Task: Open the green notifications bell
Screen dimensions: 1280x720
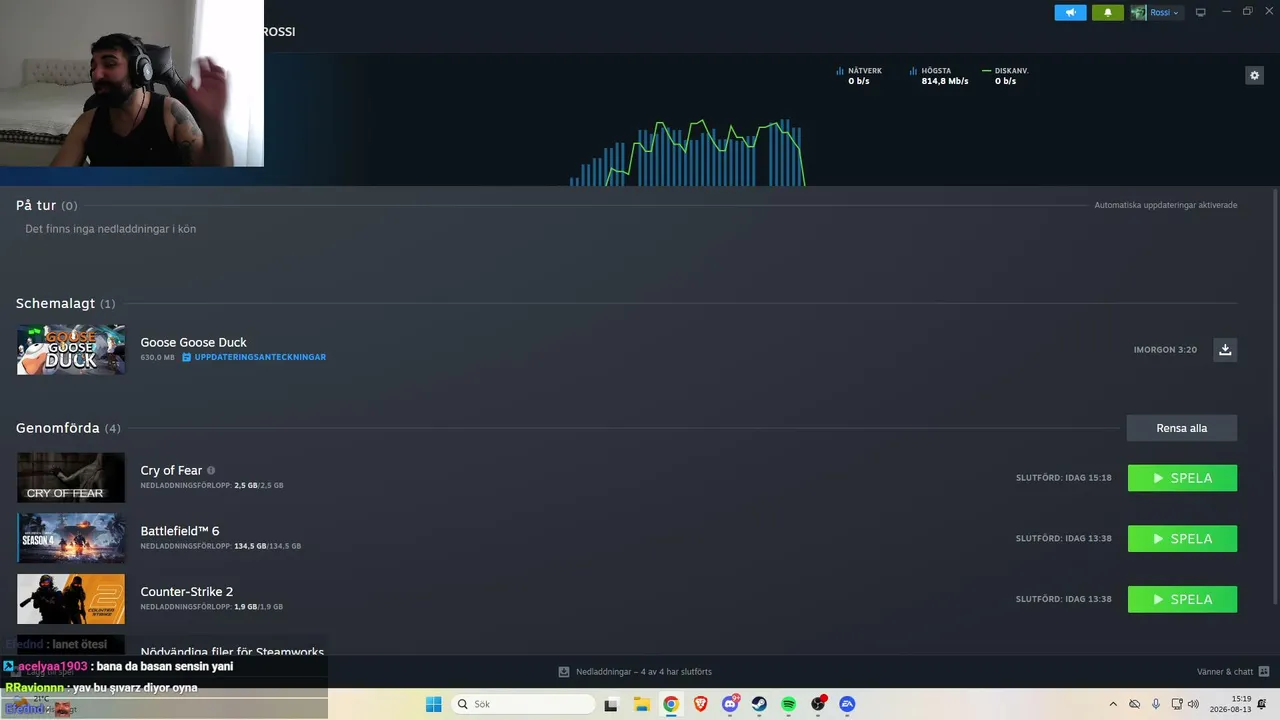Action: [x=1108, y=13]
